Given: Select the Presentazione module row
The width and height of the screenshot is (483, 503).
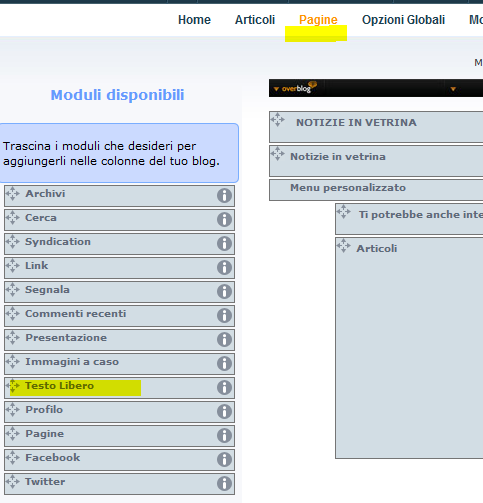Looking at the screenshot, I should pyautogui.click(x=119, y=340).
